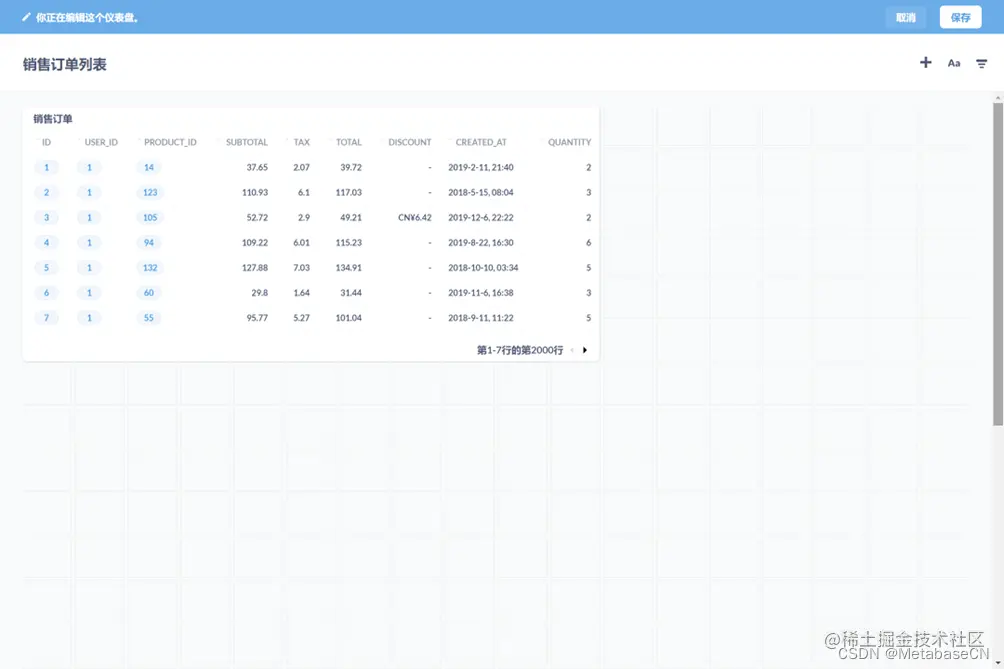Image resolution: width=1004 pixels, height=669 pixels.
Task: Click product ID 14 pill
Action: [149, 167]
